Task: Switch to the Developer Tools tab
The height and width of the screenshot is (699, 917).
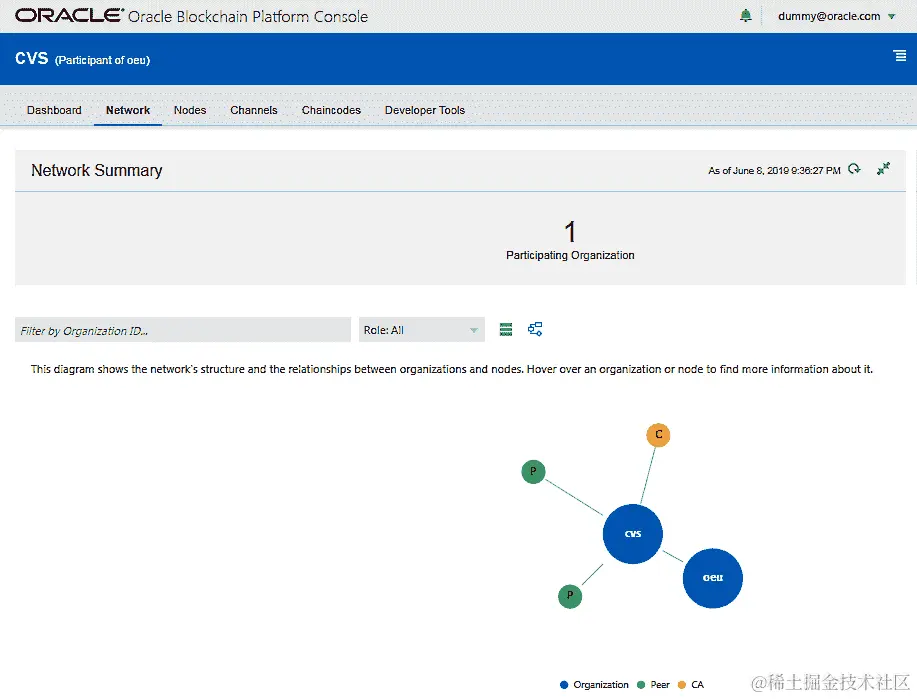Action: pos(425,110)
